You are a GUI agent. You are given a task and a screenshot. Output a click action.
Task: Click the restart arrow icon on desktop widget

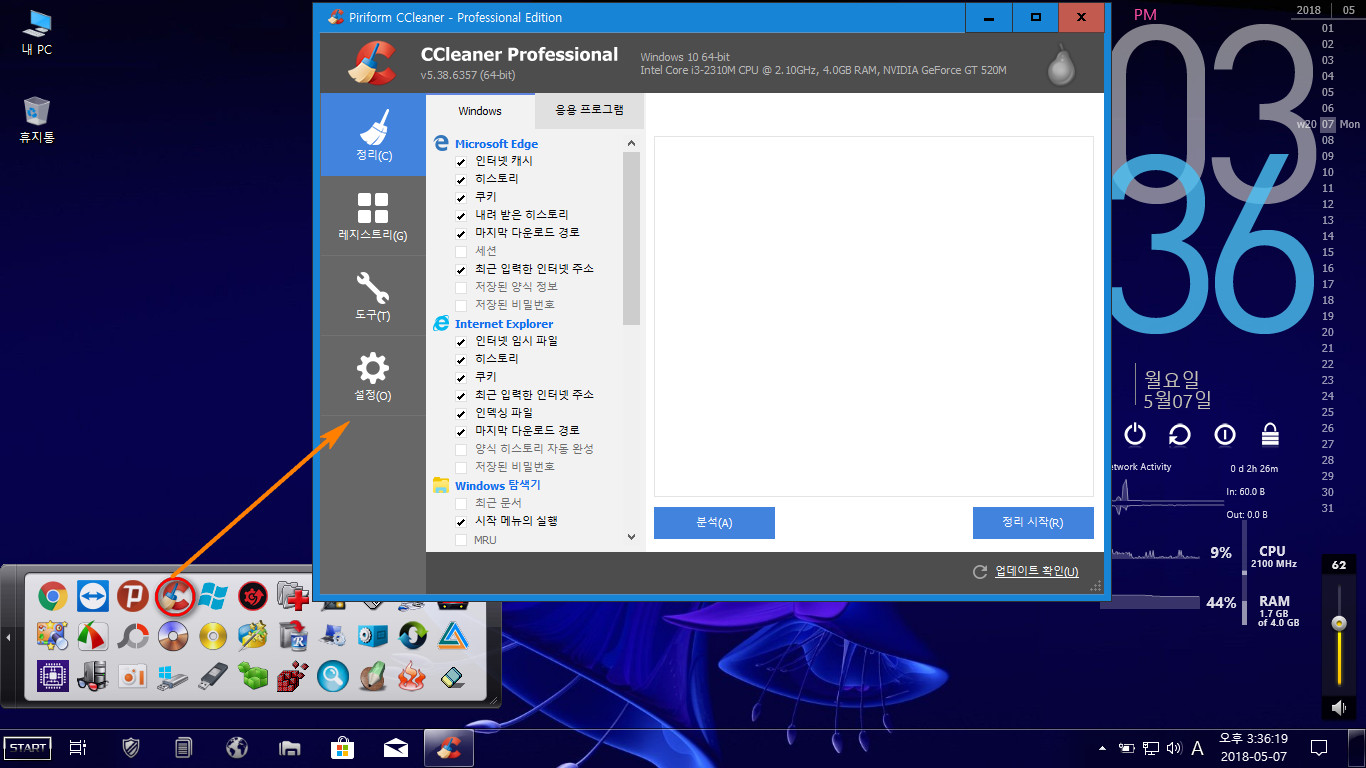tap(1180, 434)
